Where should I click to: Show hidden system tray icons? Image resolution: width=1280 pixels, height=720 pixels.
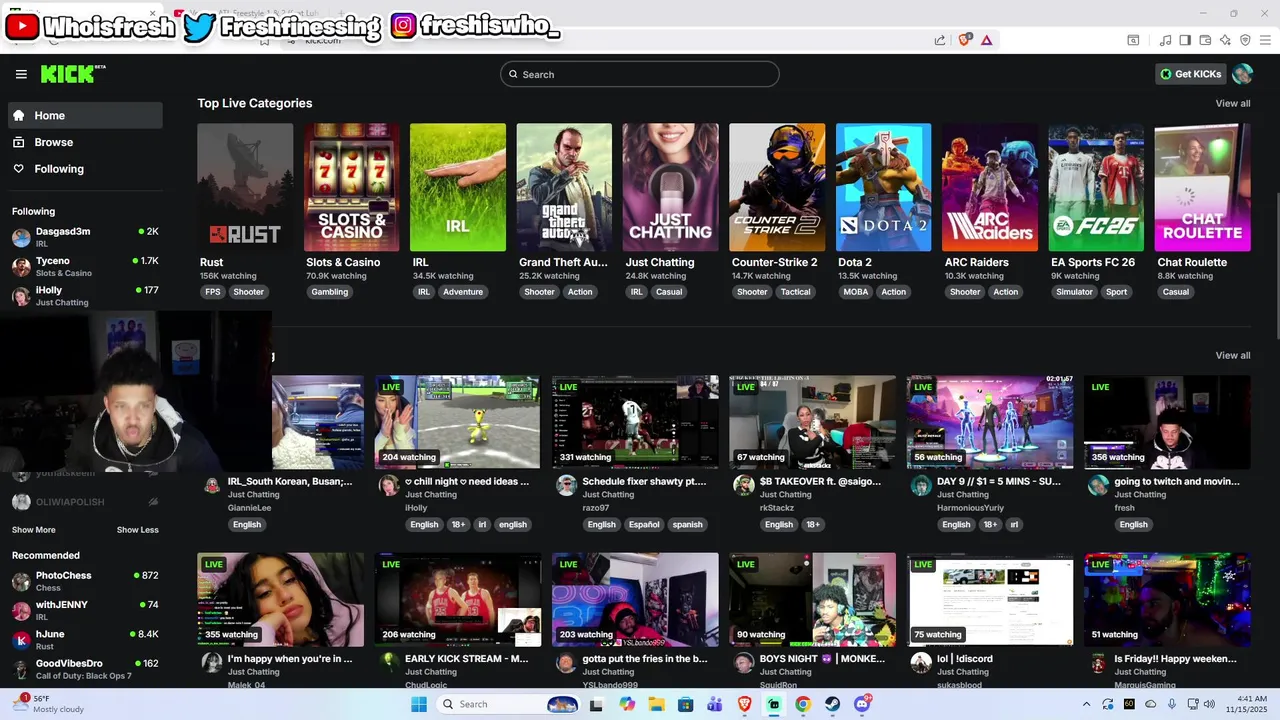tap(1086, 704)
